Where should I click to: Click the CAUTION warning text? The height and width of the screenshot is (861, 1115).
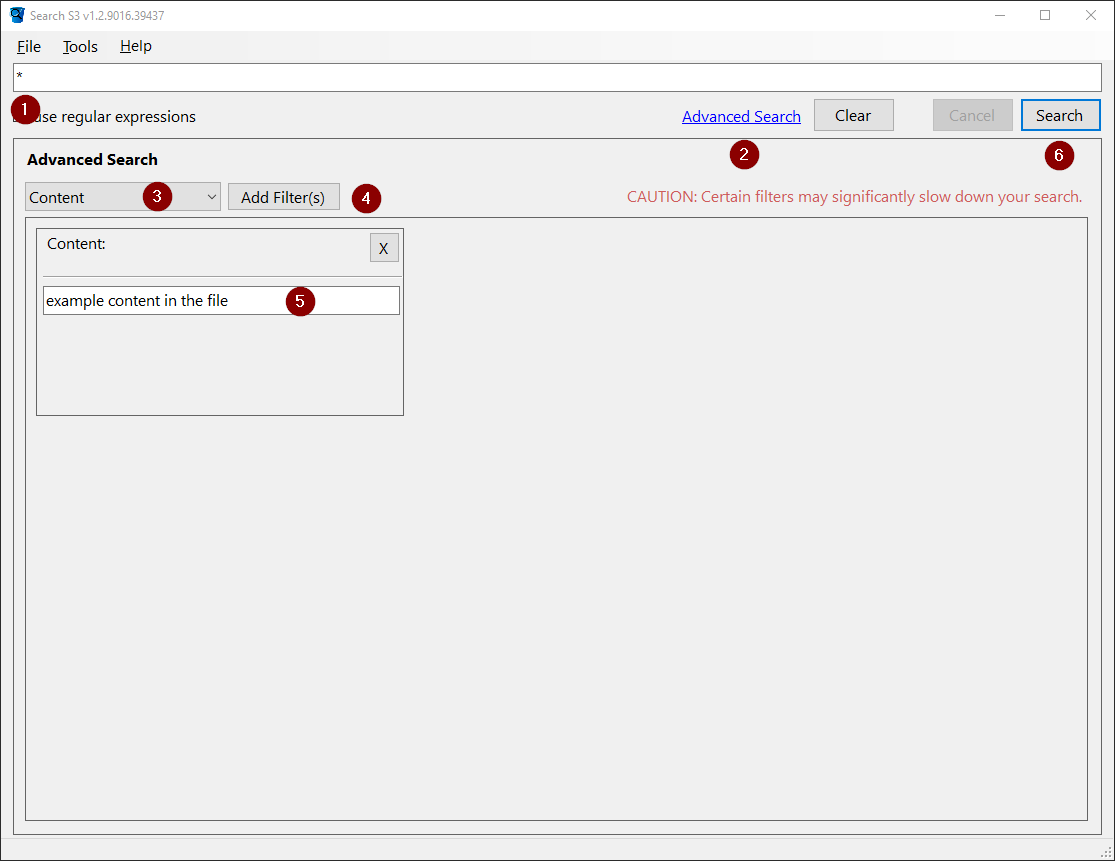click(854, 197)
